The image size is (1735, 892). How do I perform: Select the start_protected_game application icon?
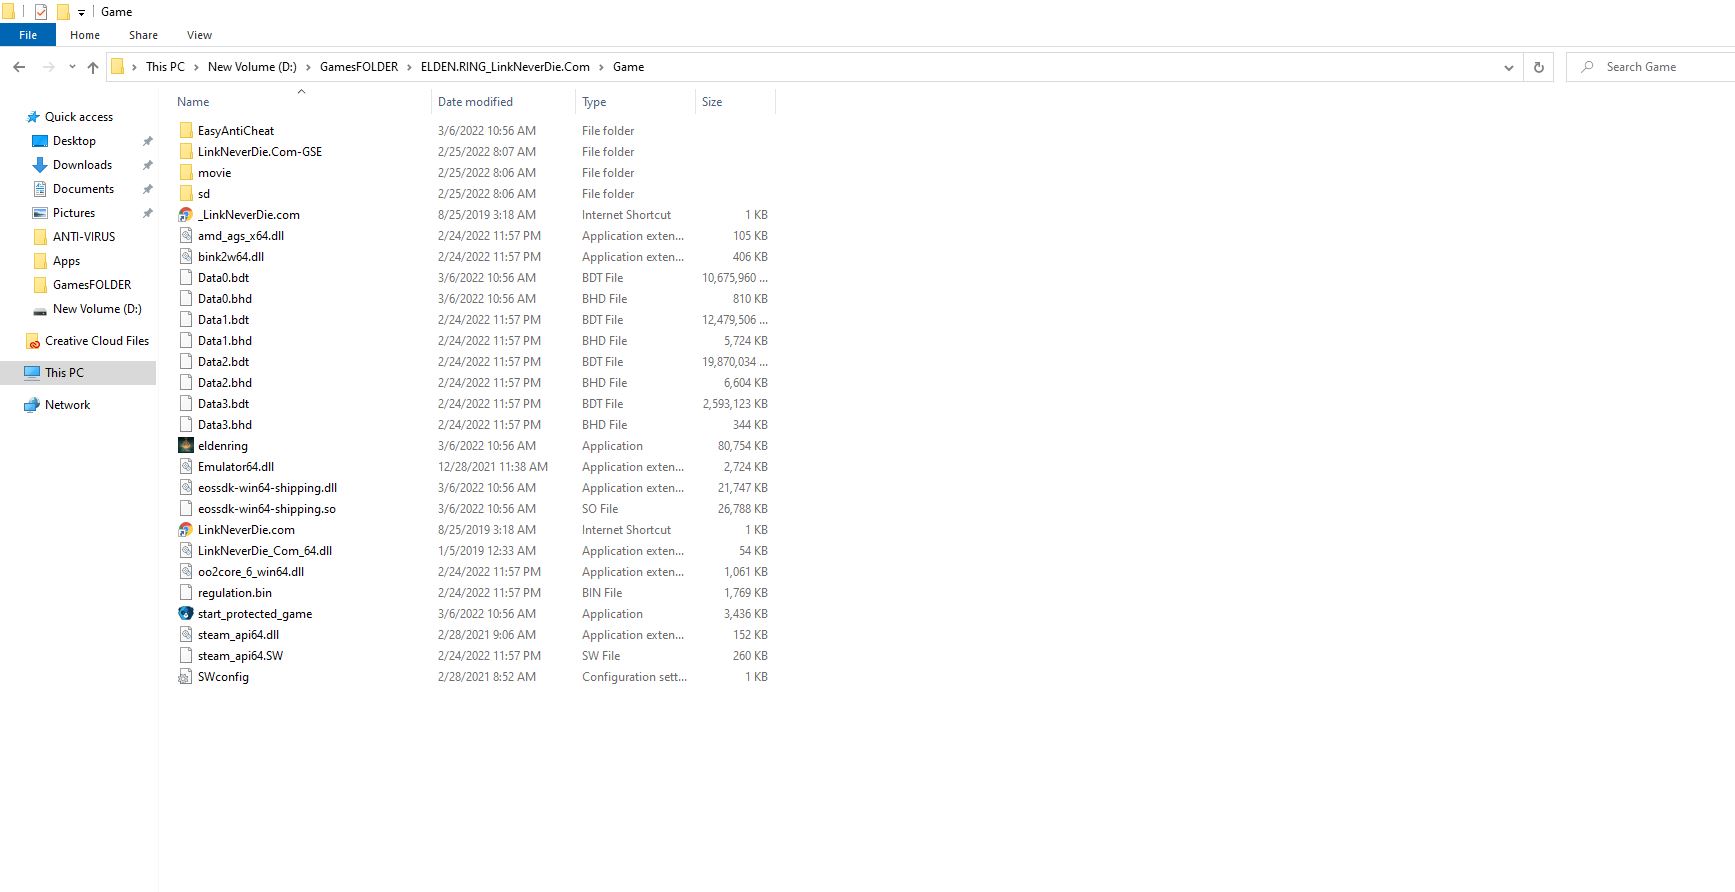click(x=186, y=614)
